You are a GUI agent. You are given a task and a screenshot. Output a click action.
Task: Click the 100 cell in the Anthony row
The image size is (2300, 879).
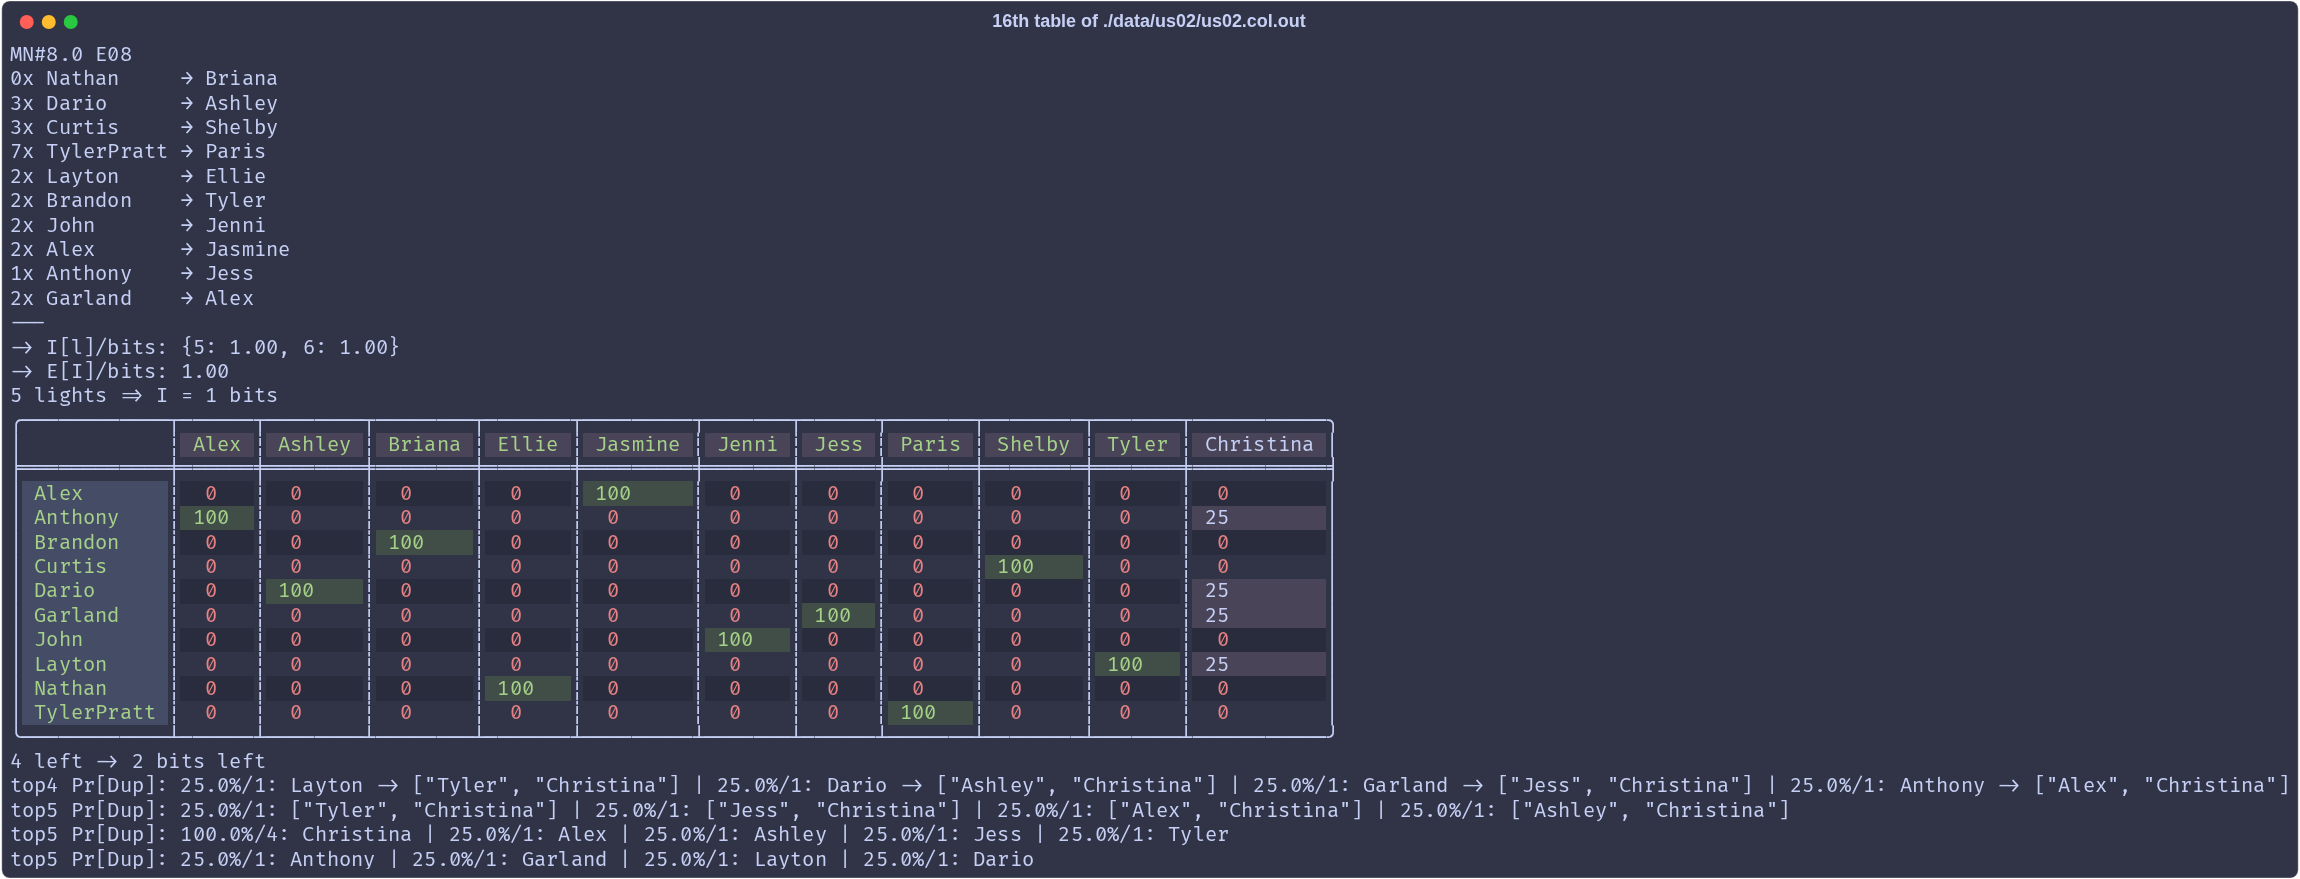coord(217,517)
